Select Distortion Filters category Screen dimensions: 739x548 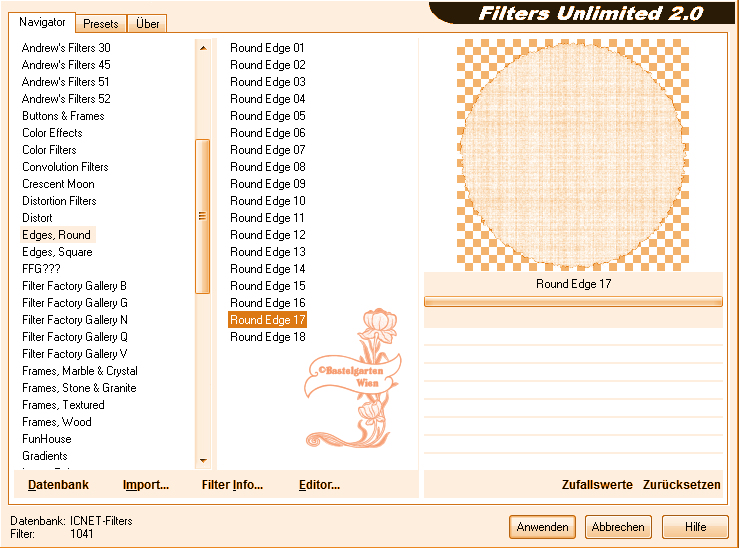(x=59, y=201)
